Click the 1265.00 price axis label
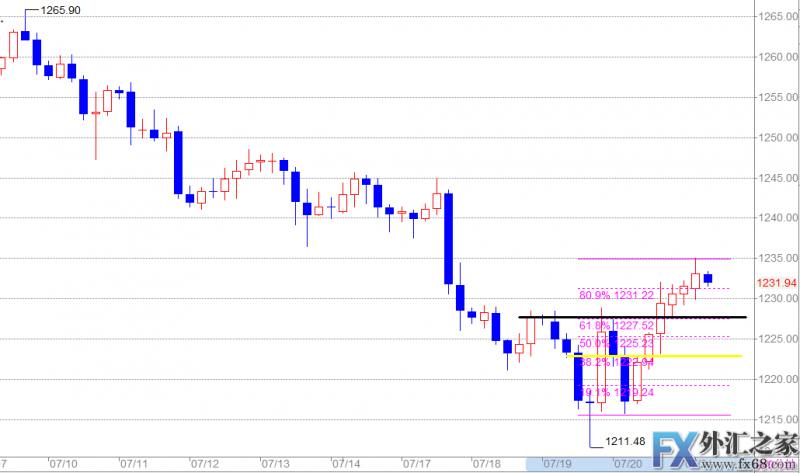 pos(778,17)
